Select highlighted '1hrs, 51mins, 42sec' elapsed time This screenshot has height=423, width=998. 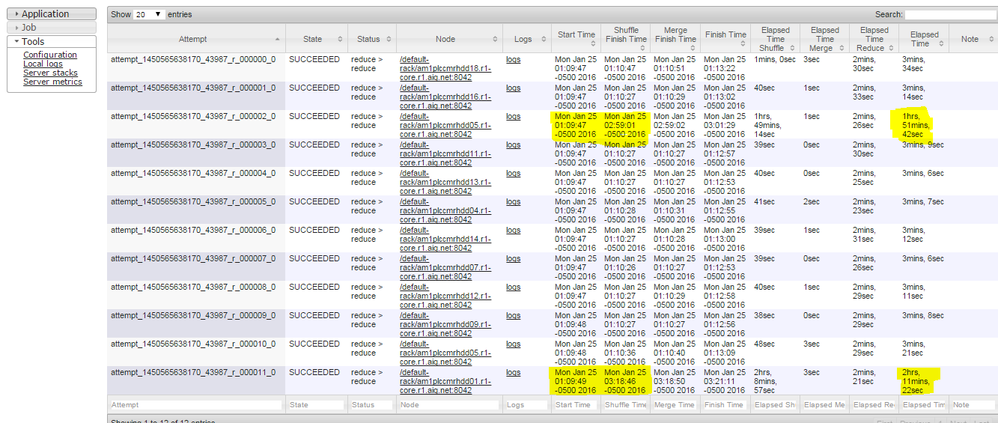pos(915,125)
